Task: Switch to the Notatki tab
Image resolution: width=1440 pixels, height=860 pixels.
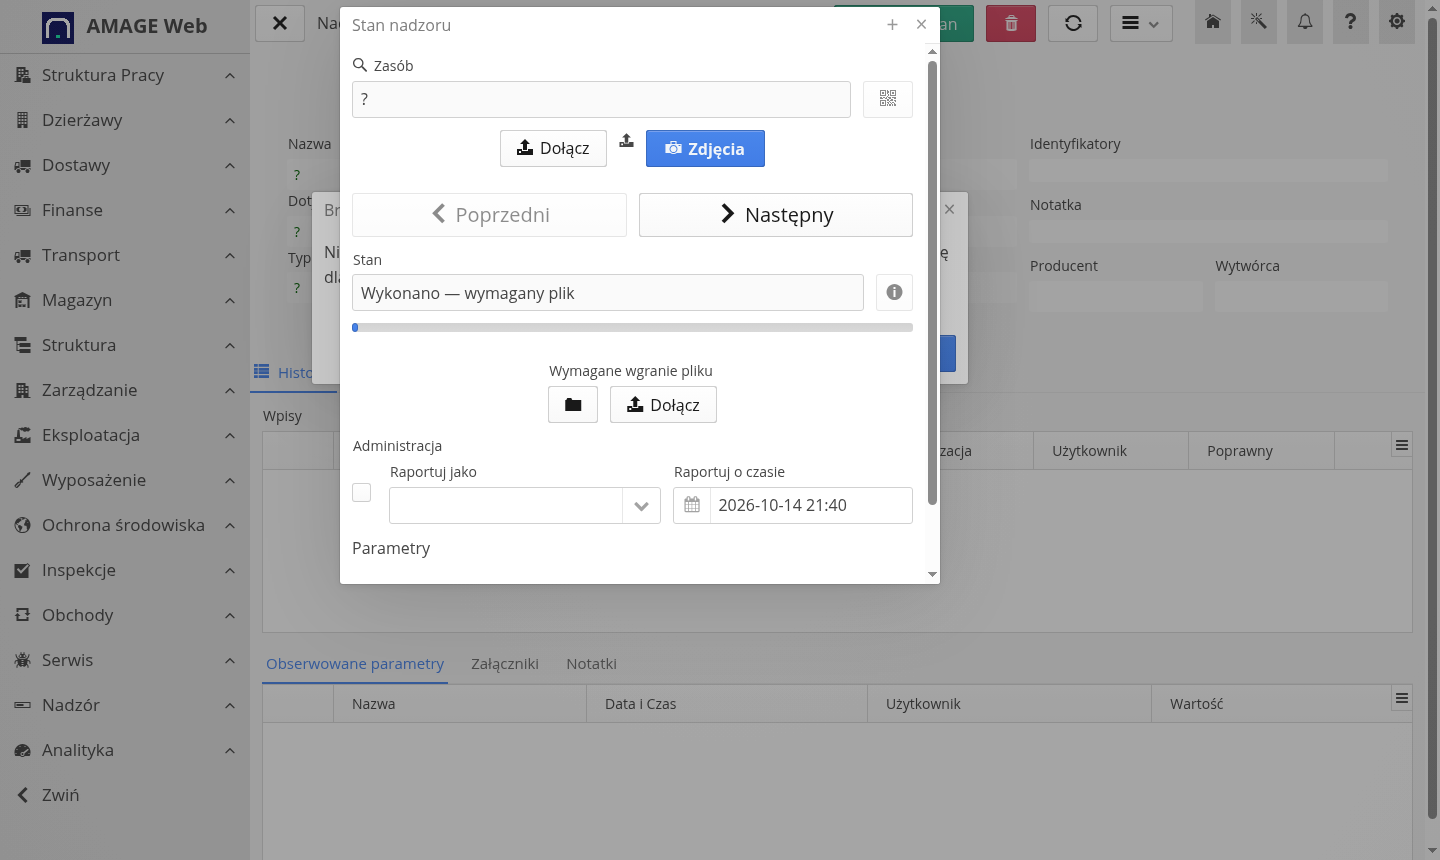Action: (x=591, y=664)
